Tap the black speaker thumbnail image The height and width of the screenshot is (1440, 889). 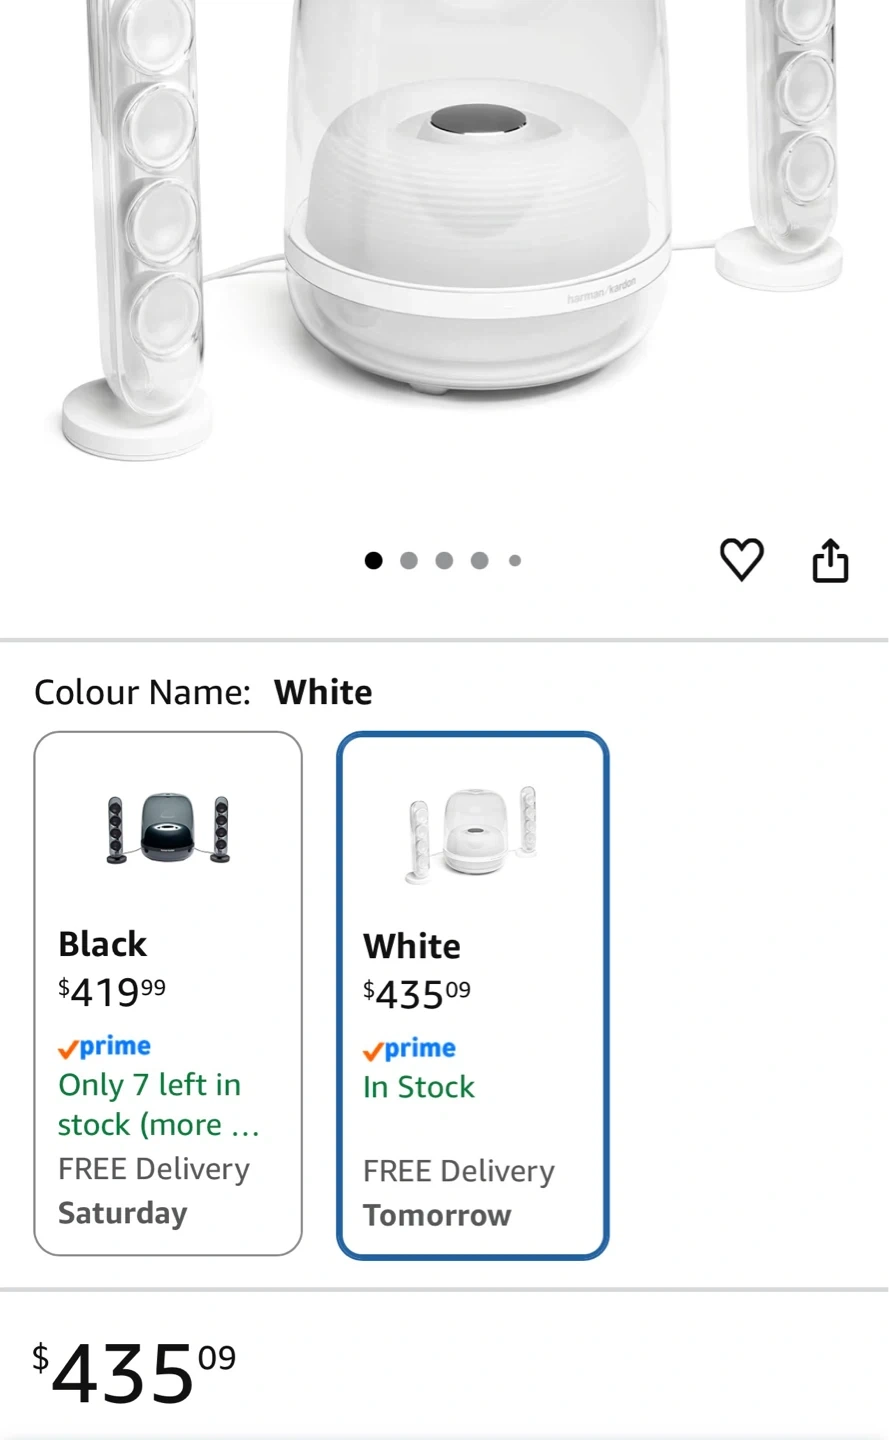pyautogui.click(x=168, y=828)
